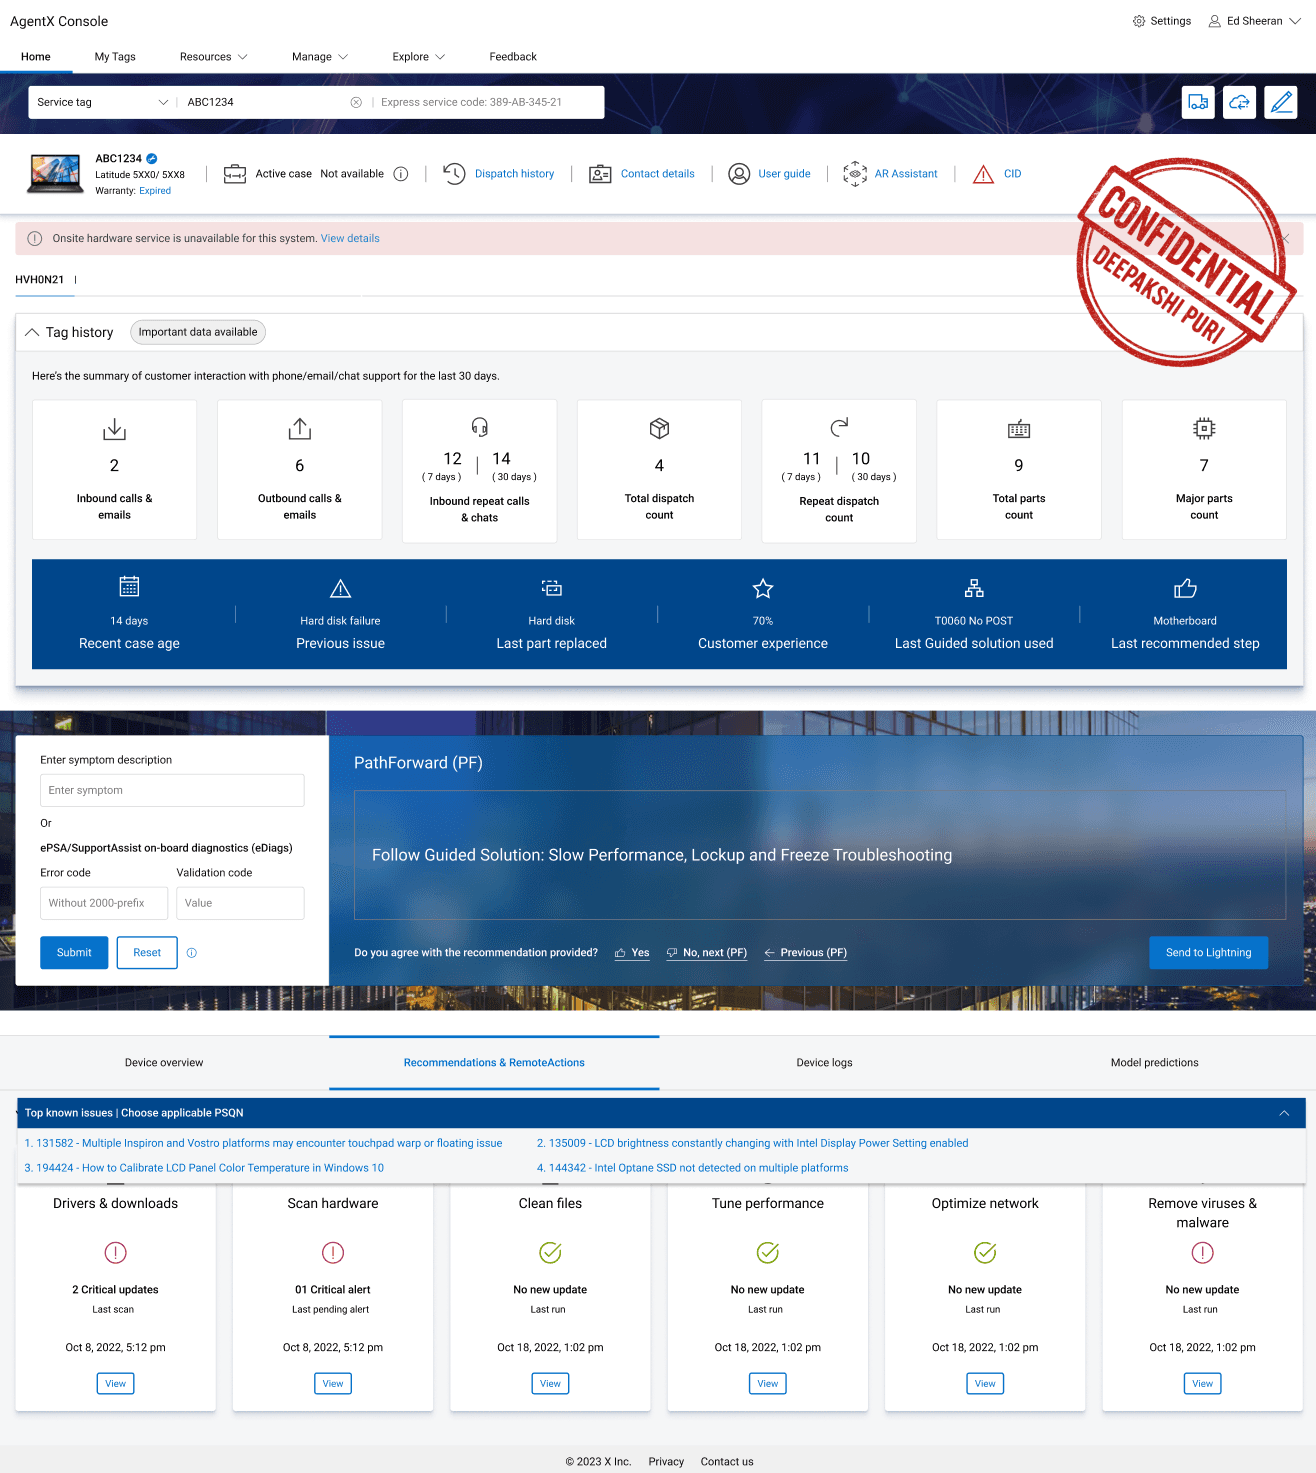Click the cloud sync icon in banner
The height and width of the screenshot is (1473, 1316).
(1239, 102)
